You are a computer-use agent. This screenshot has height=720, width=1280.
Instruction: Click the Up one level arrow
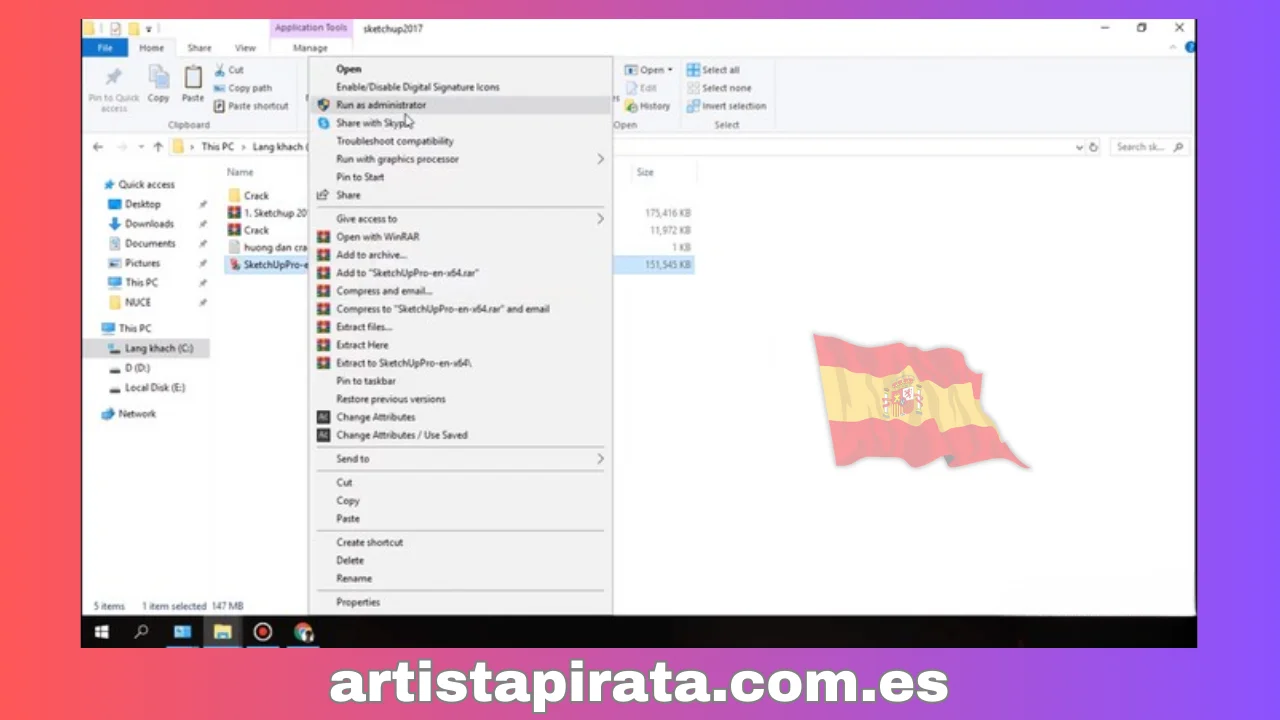tap(158, 147)
